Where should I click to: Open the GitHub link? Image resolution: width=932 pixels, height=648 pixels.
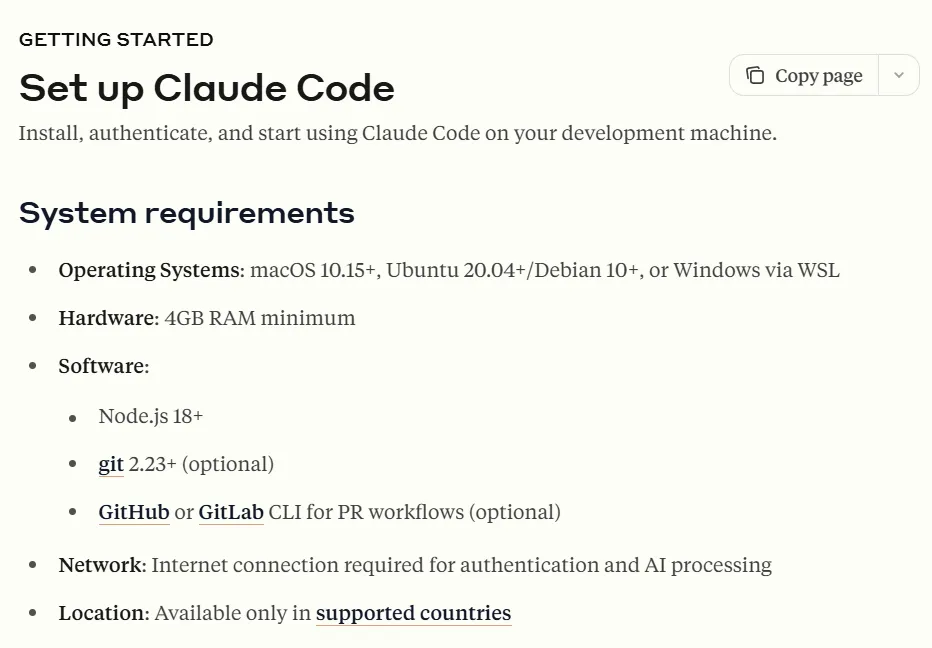(134, 512)
